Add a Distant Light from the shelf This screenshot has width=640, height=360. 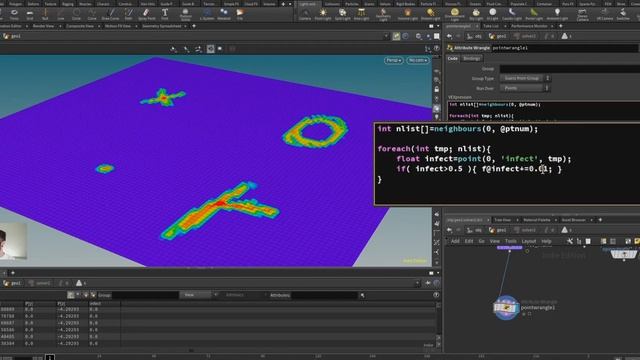[430, 14]
